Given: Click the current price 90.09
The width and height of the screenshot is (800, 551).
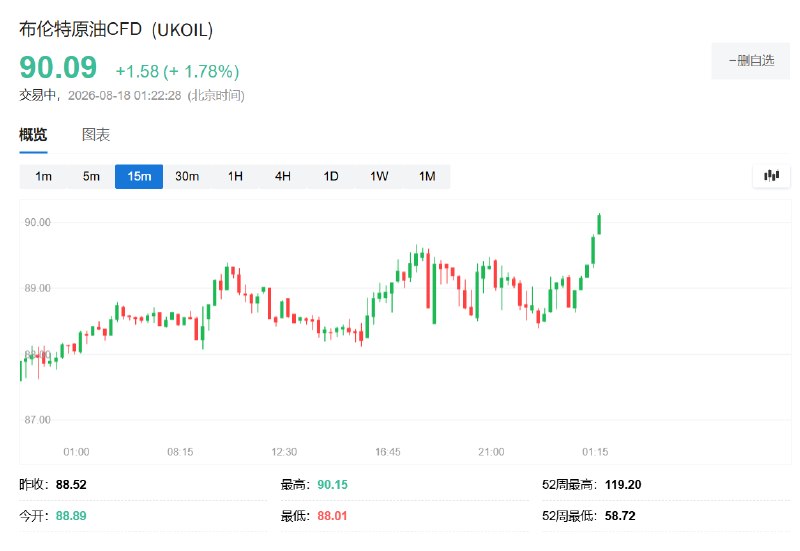Looking at the screenshot, I should point(58,67).
